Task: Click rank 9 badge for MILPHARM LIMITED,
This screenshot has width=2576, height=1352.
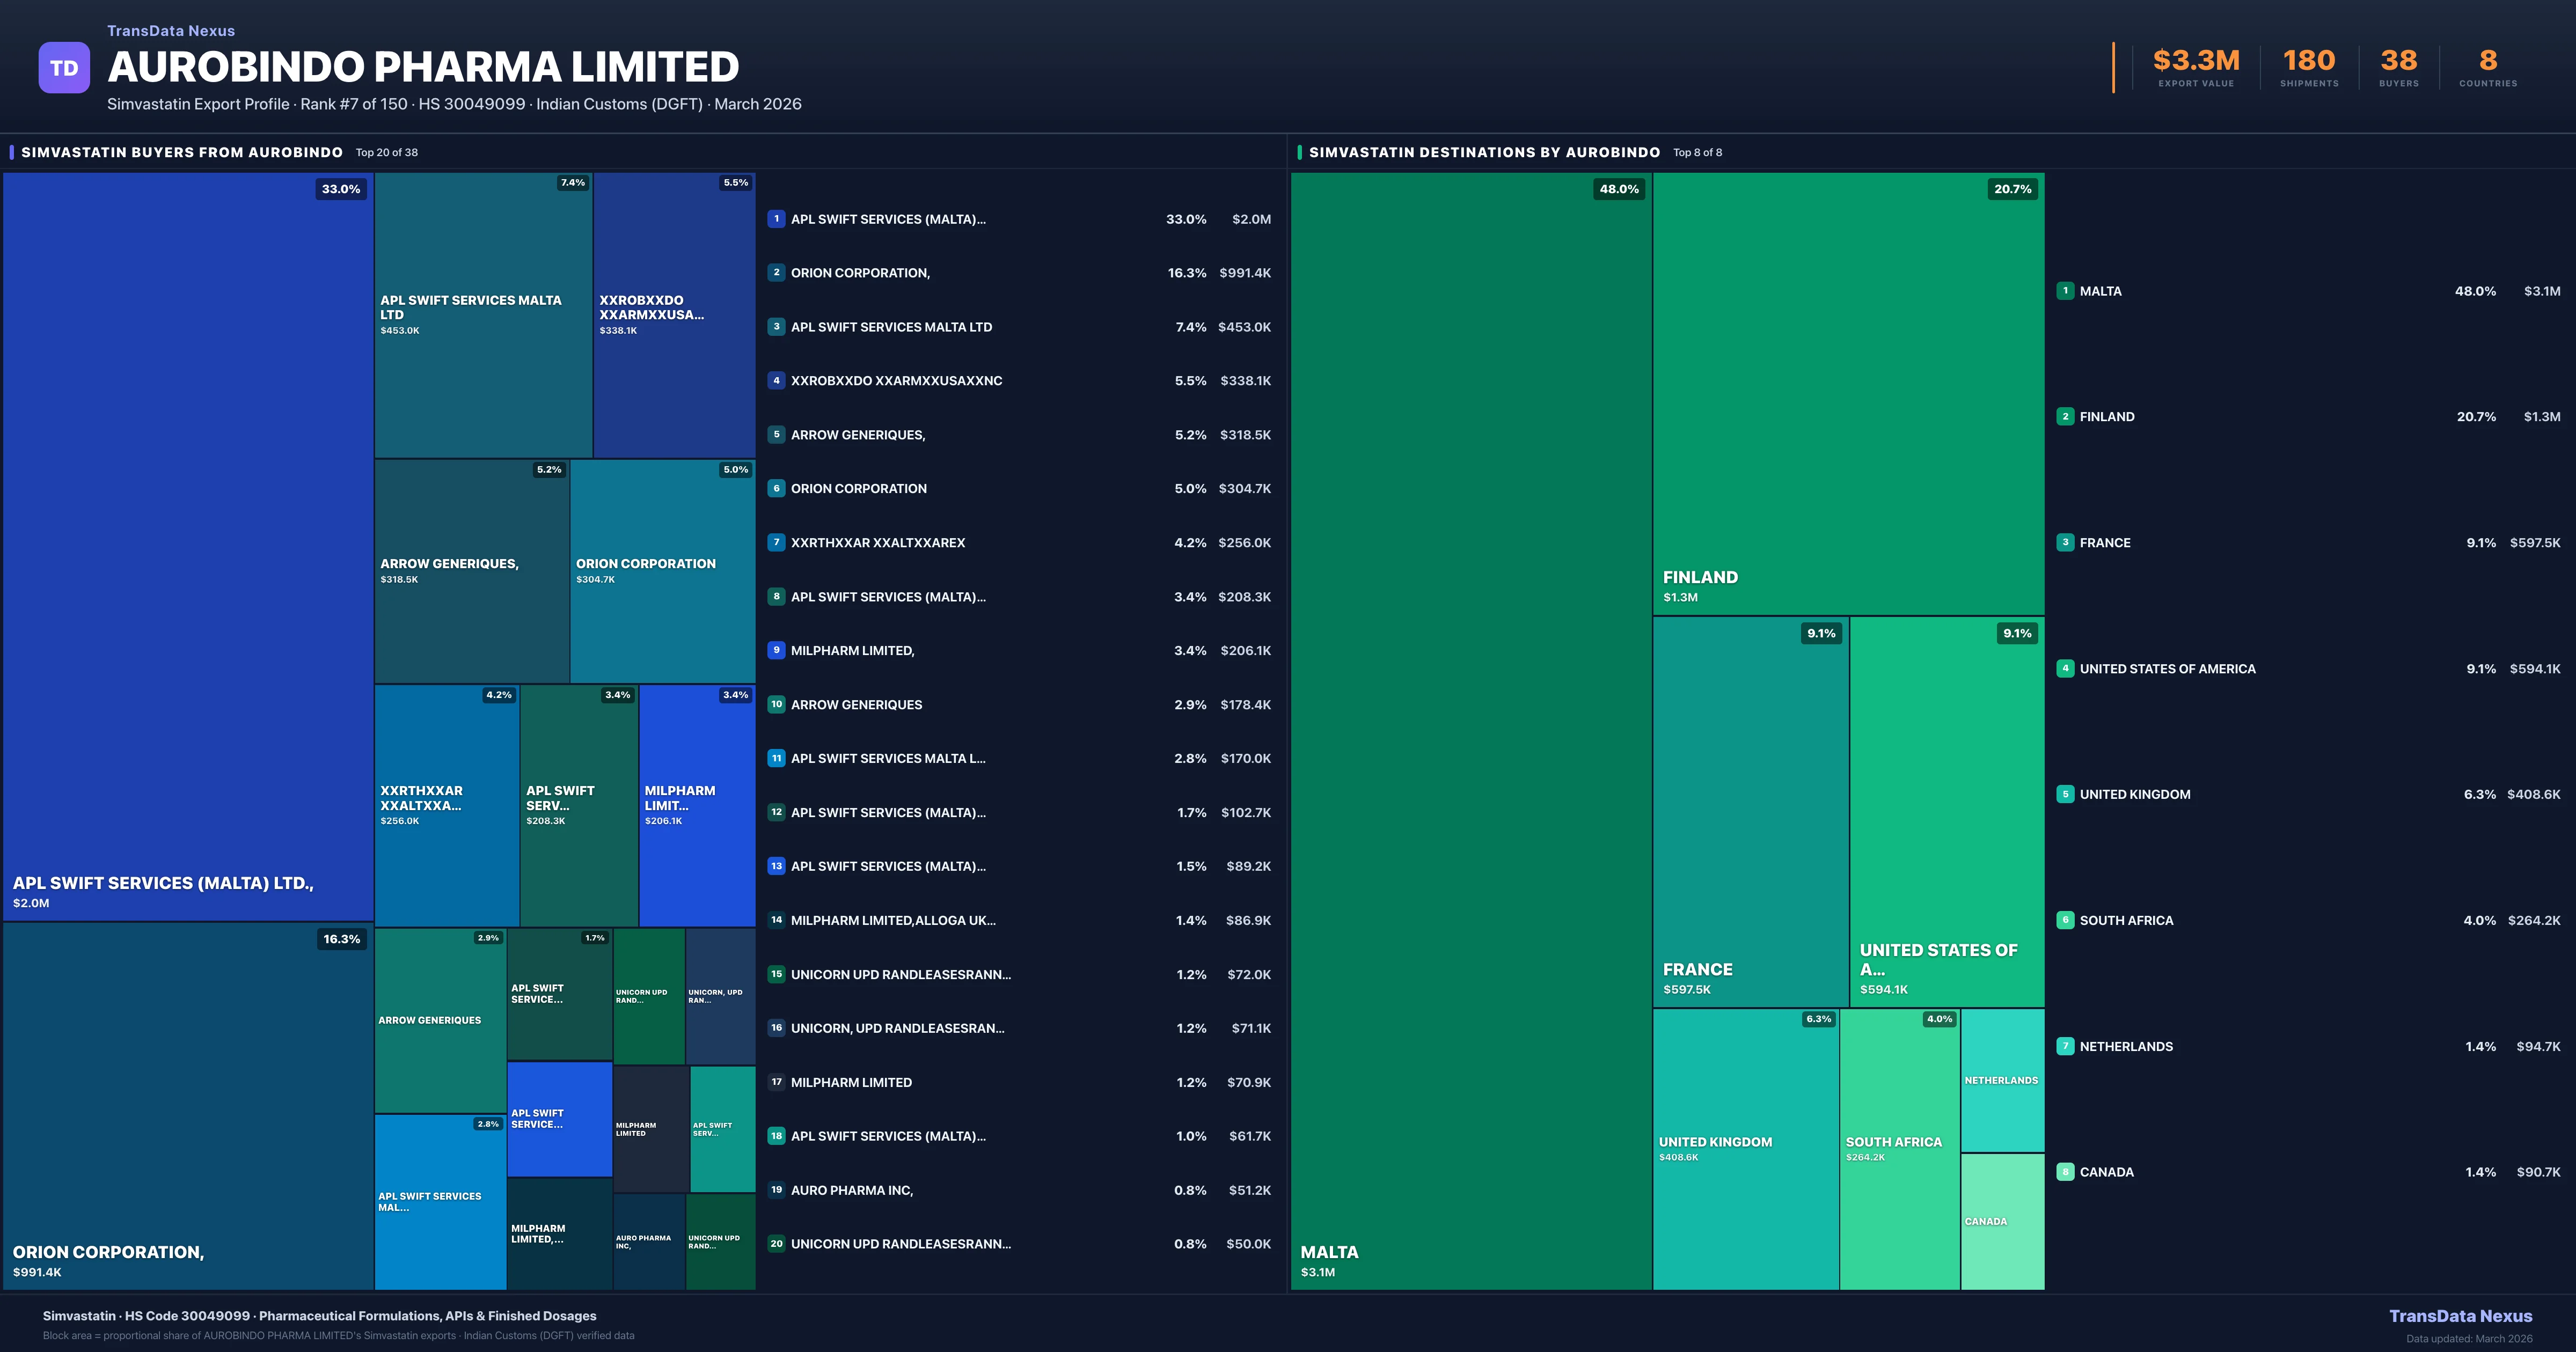Action: pos(776,650)
